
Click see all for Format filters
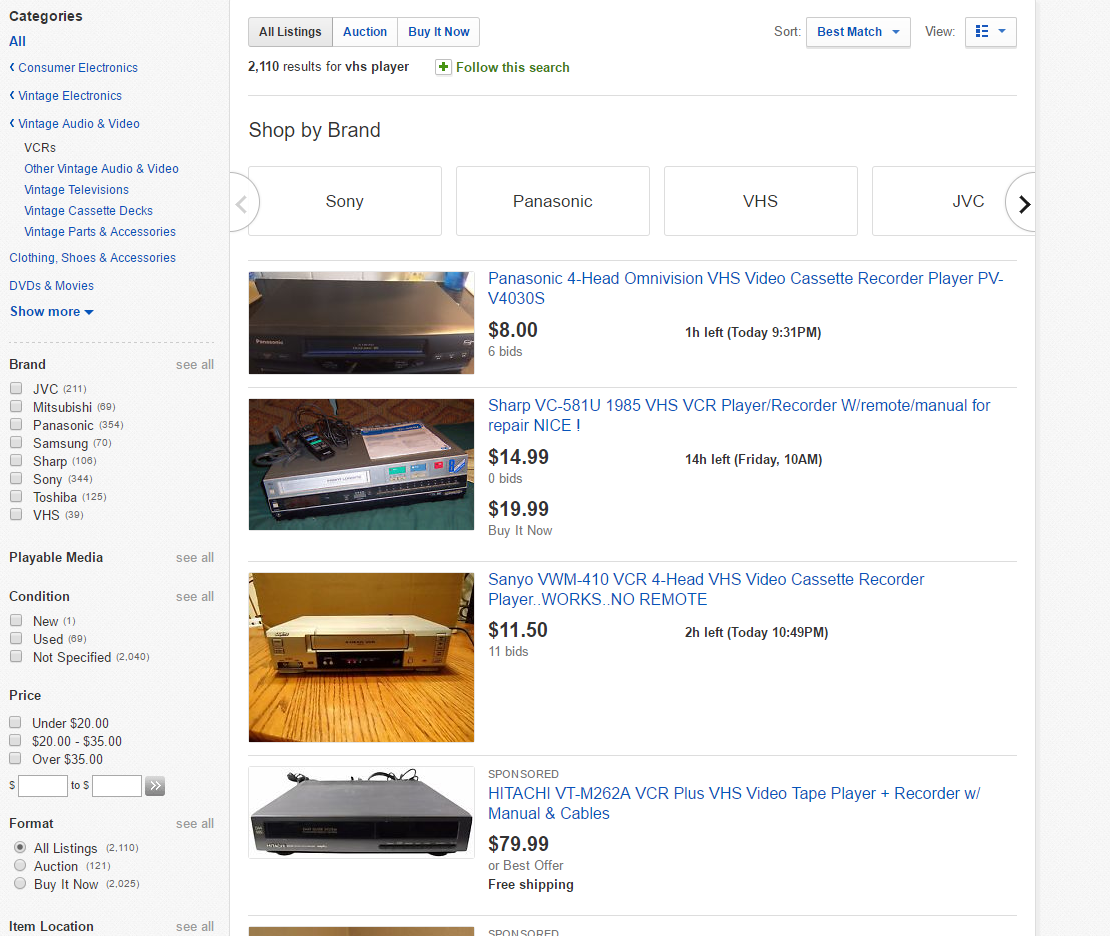(195, 823)
